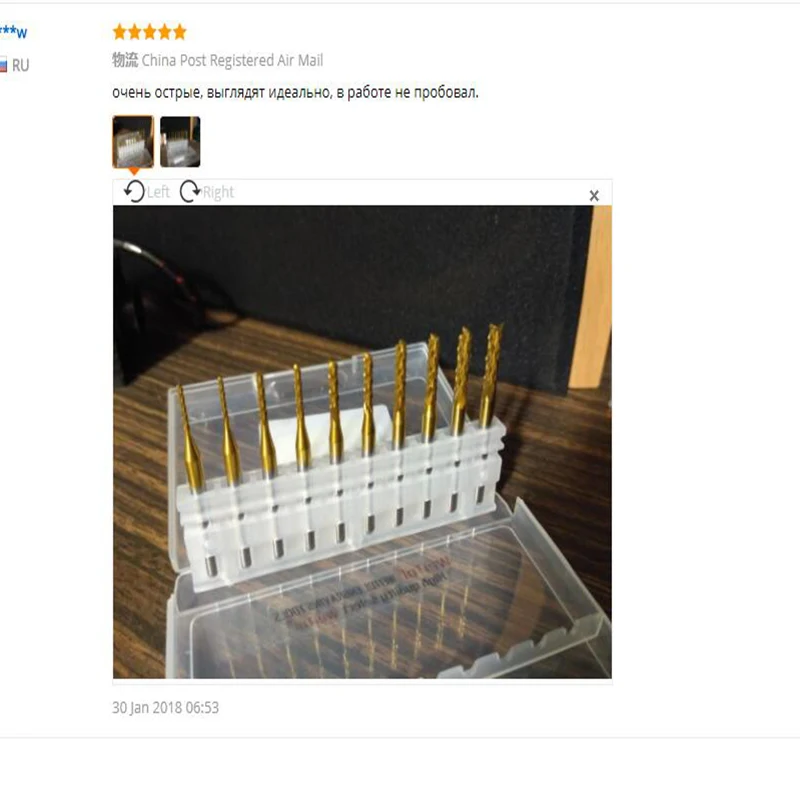The image size is (800, 800).
Task: Click the China Post Registered Air Mail text
Action: point(232,60)
